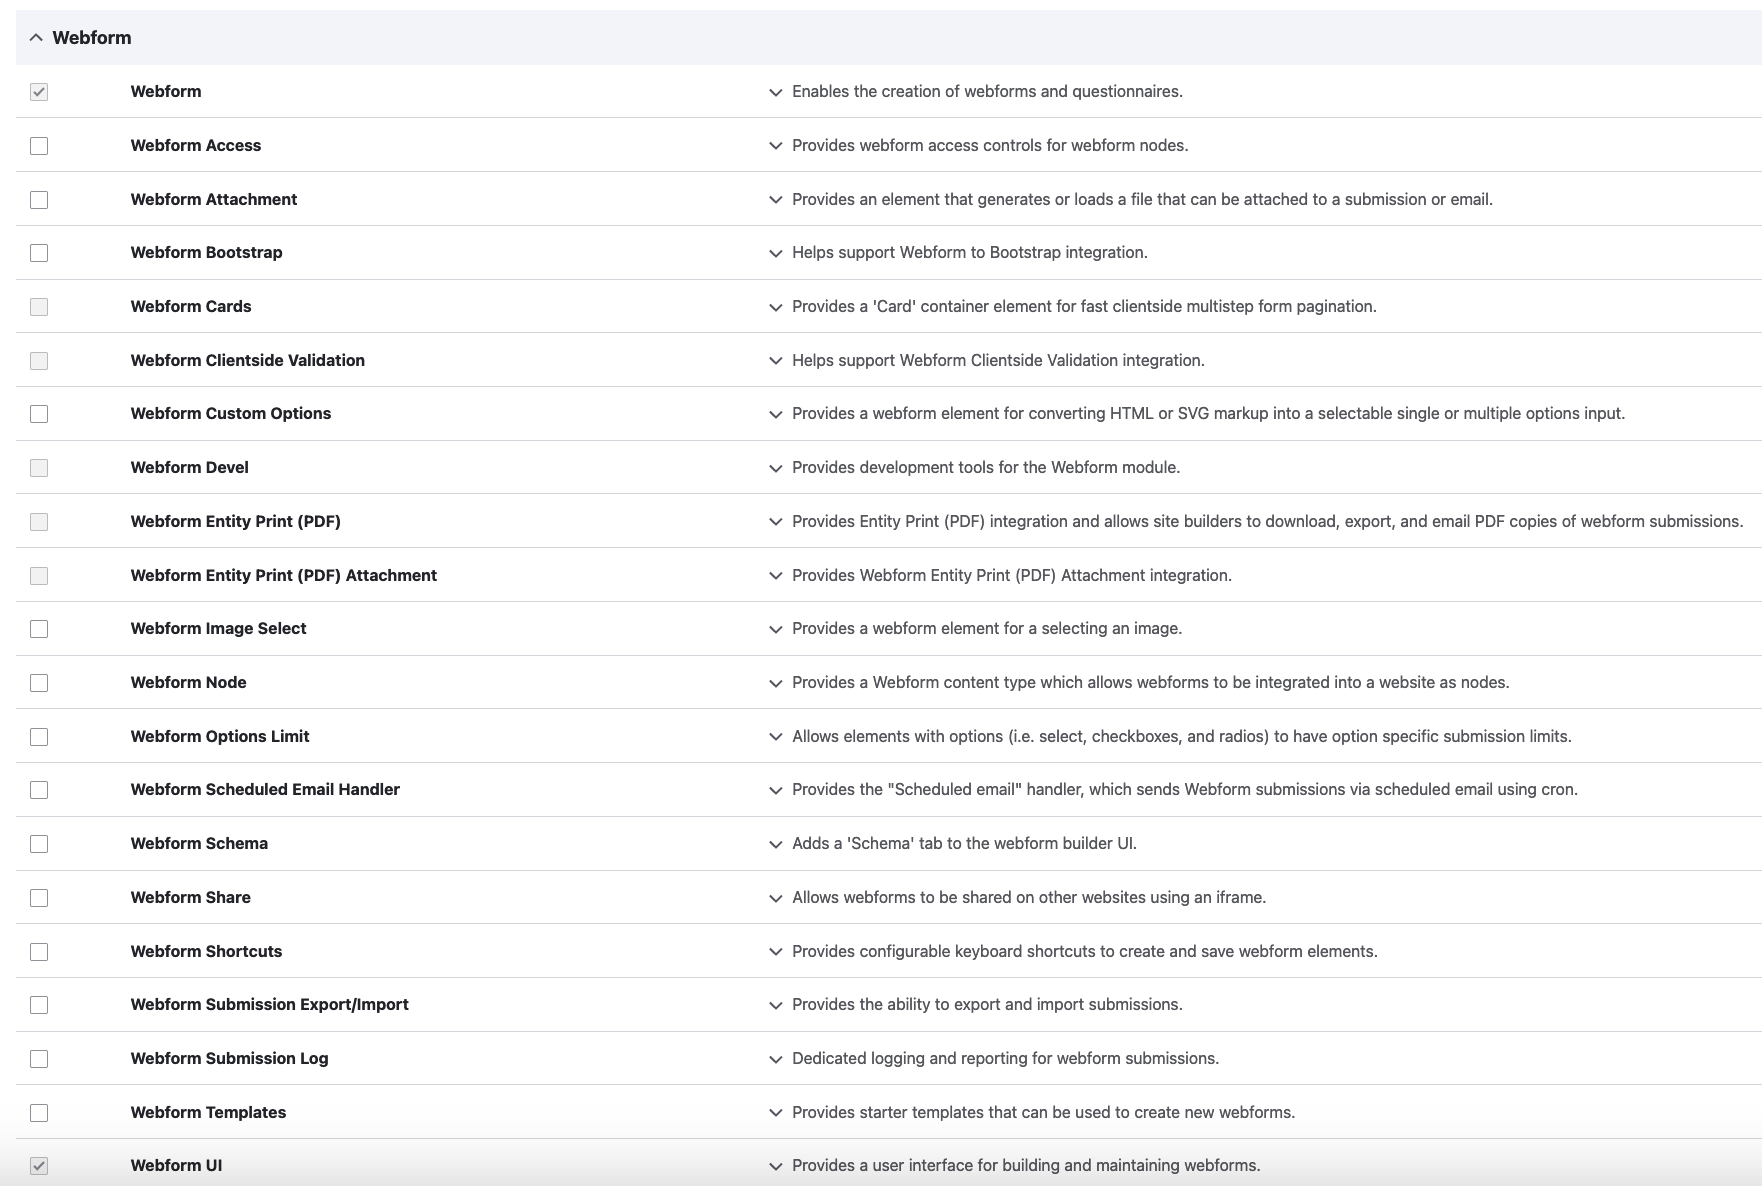Expand chevron for Webform Scheduled Email Handler
1762x1186 pixels.
pyautogui.click(x=775, y=790)
